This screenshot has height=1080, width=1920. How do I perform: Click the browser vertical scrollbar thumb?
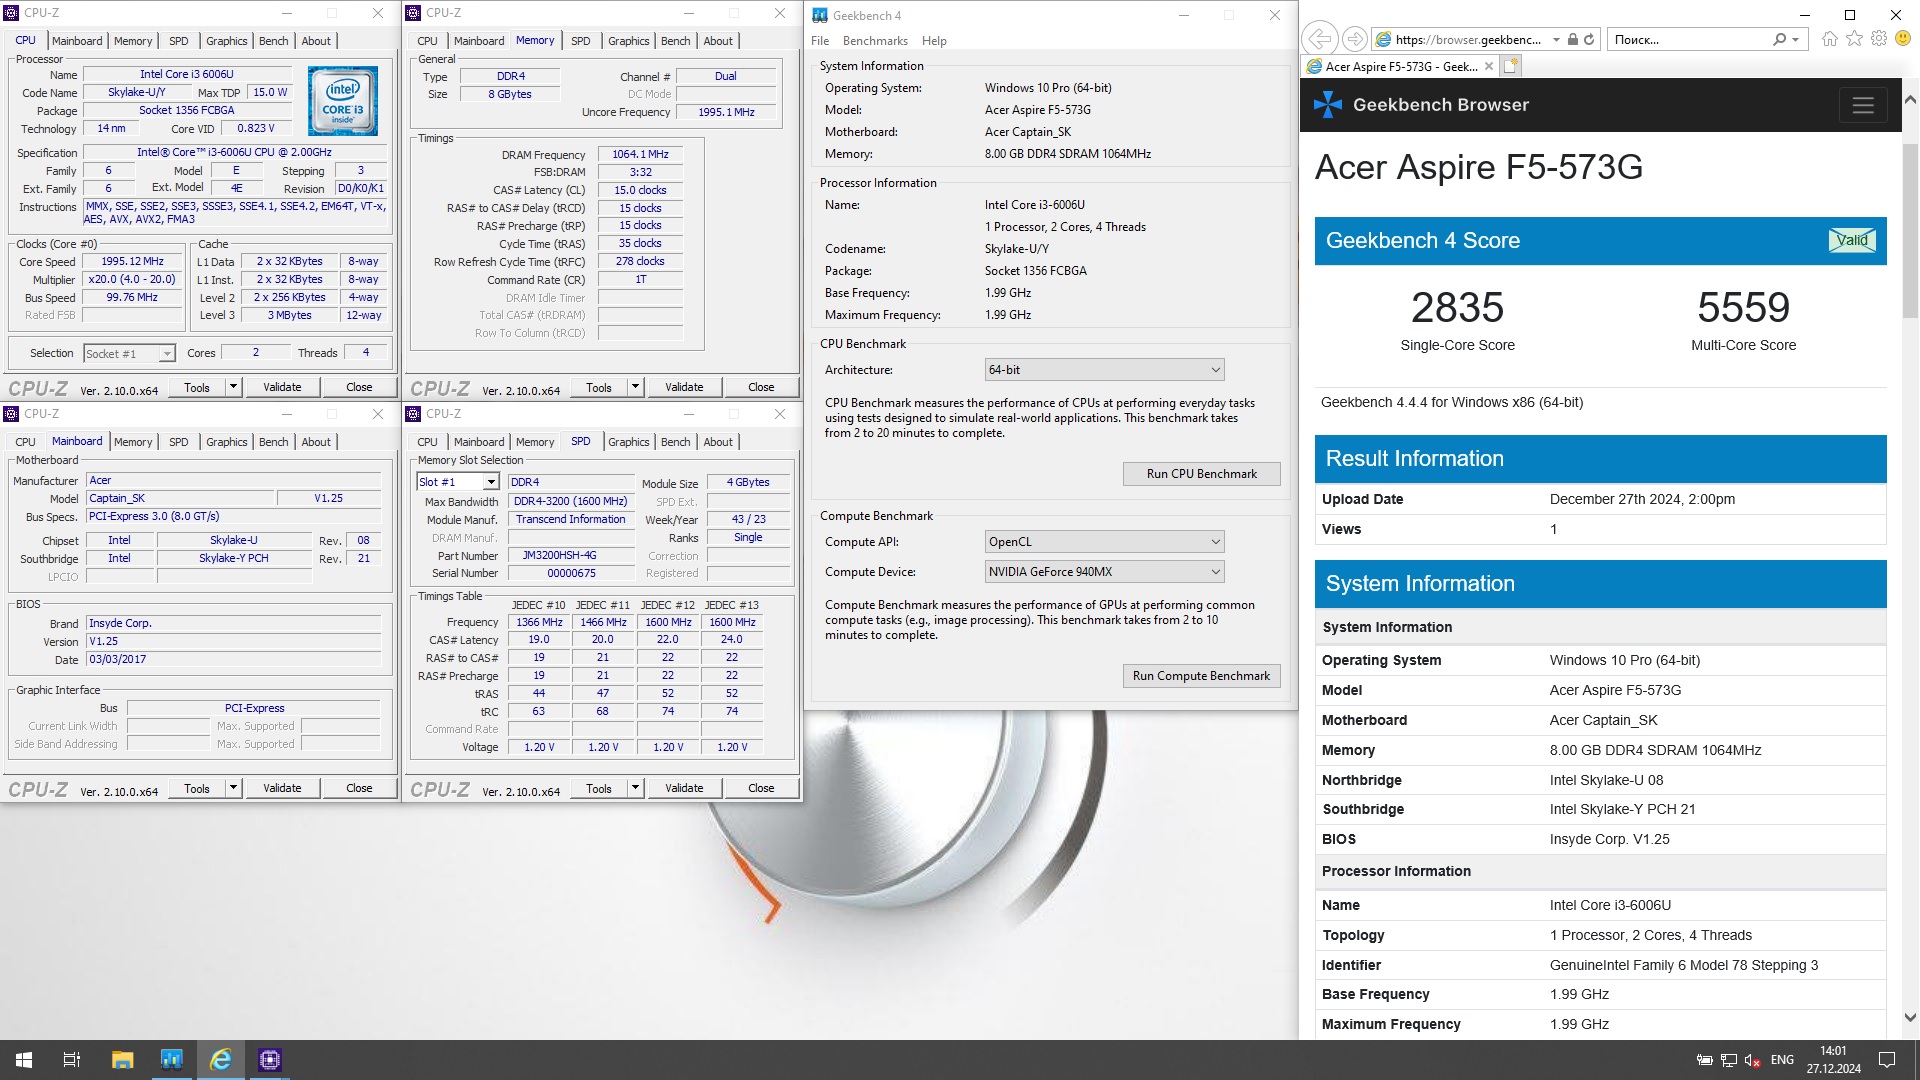pos(1910,230)
